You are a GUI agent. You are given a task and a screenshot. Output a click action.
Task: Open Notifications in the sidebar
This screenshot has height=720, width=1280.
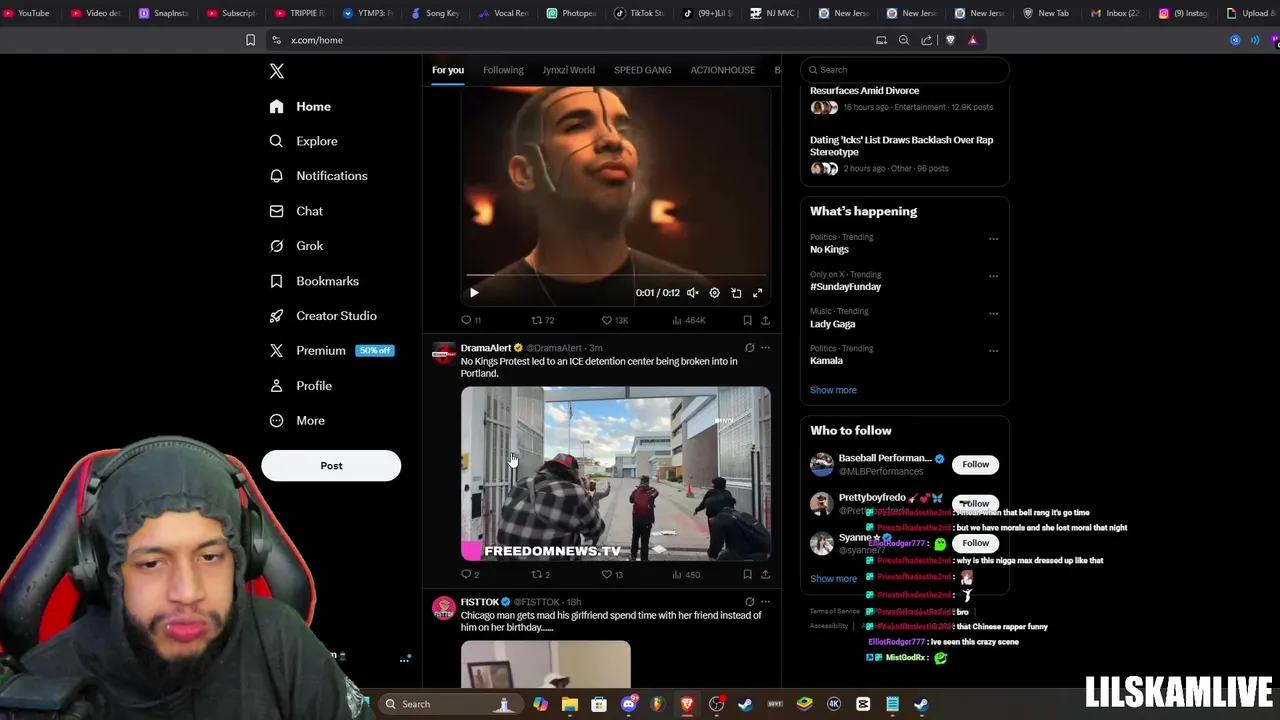318,176
